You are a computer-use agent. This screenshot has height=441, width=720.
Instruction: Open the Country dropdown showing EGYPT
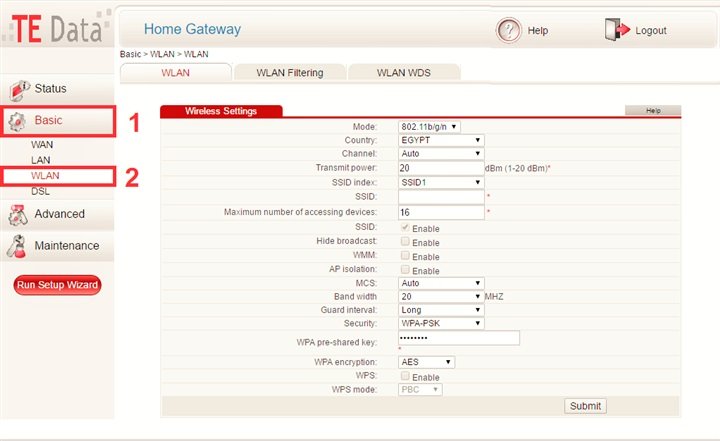click(440, 141)
